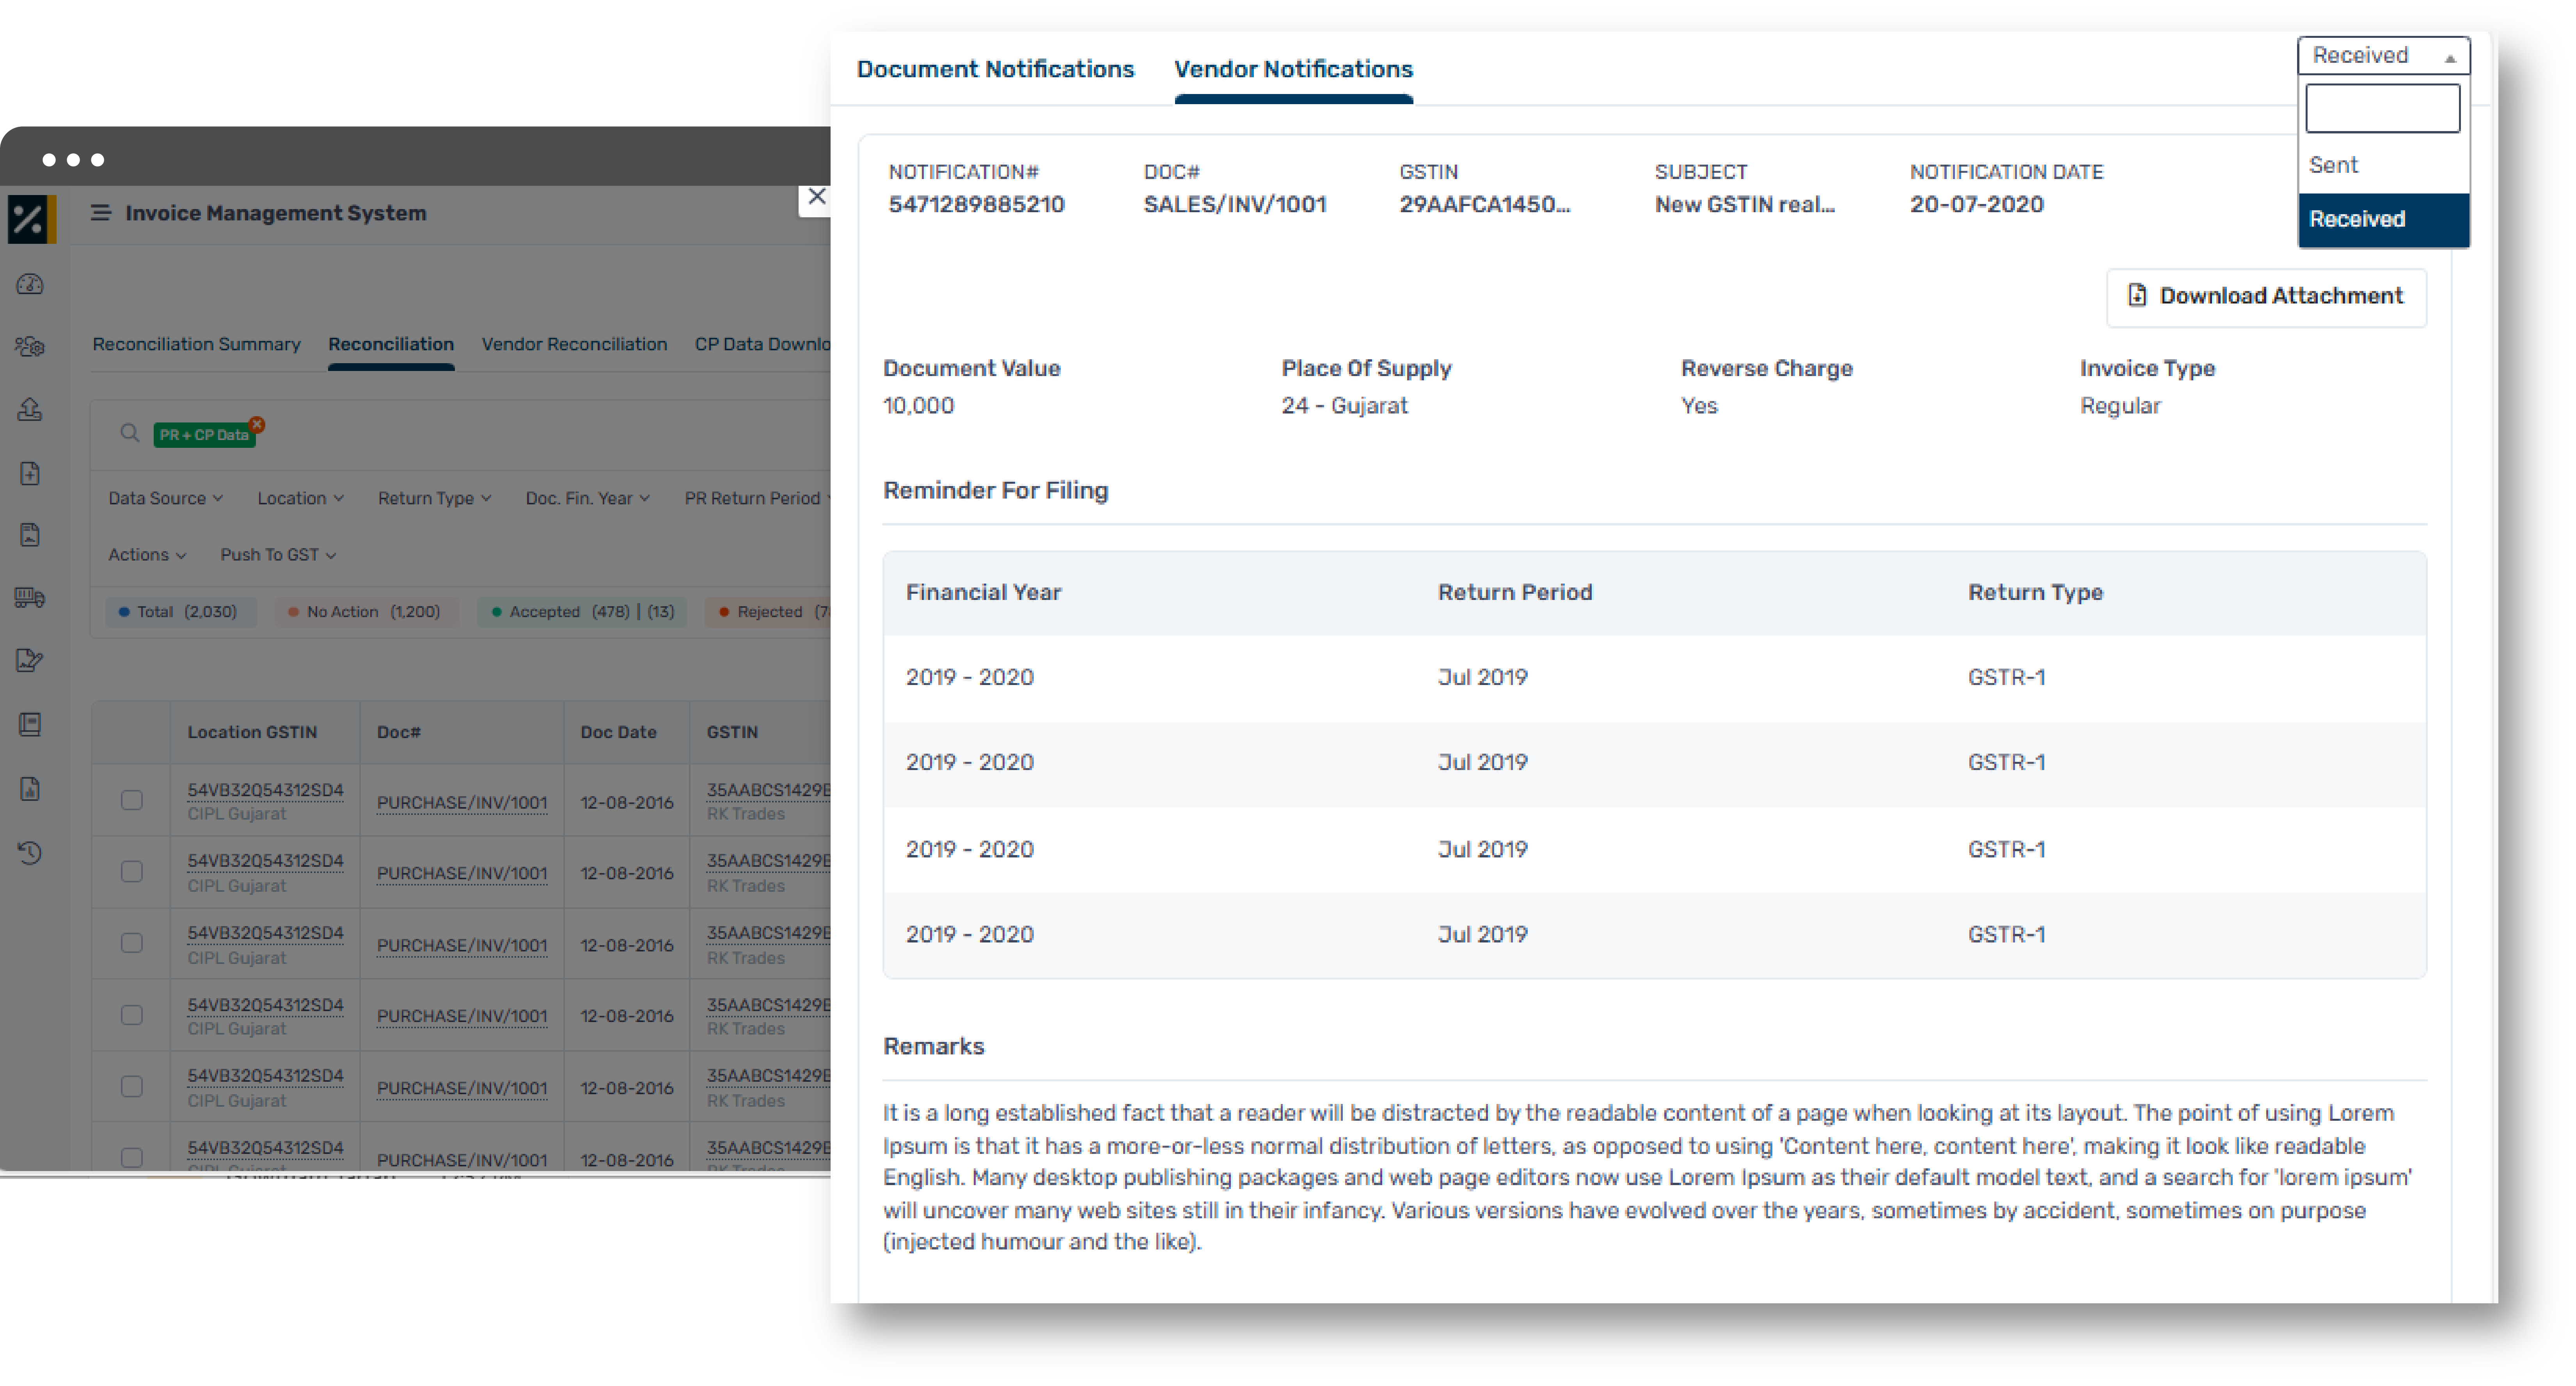Open first PURCHASE/INV/1001 document link
The height and width of the screenshot is (1386, 2576).
point(462,802)
